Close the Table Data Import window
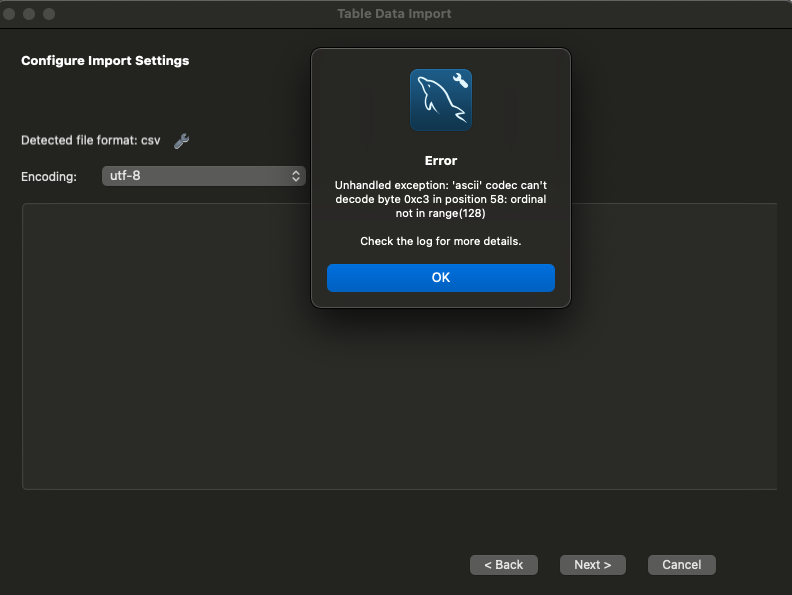792x595 pixels. [9, 14]
